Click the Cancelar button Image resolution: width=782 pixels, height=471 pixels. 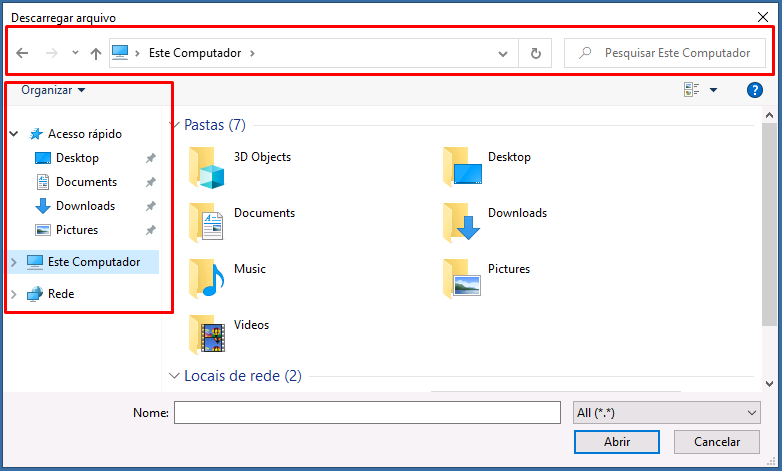pos(717,441)
